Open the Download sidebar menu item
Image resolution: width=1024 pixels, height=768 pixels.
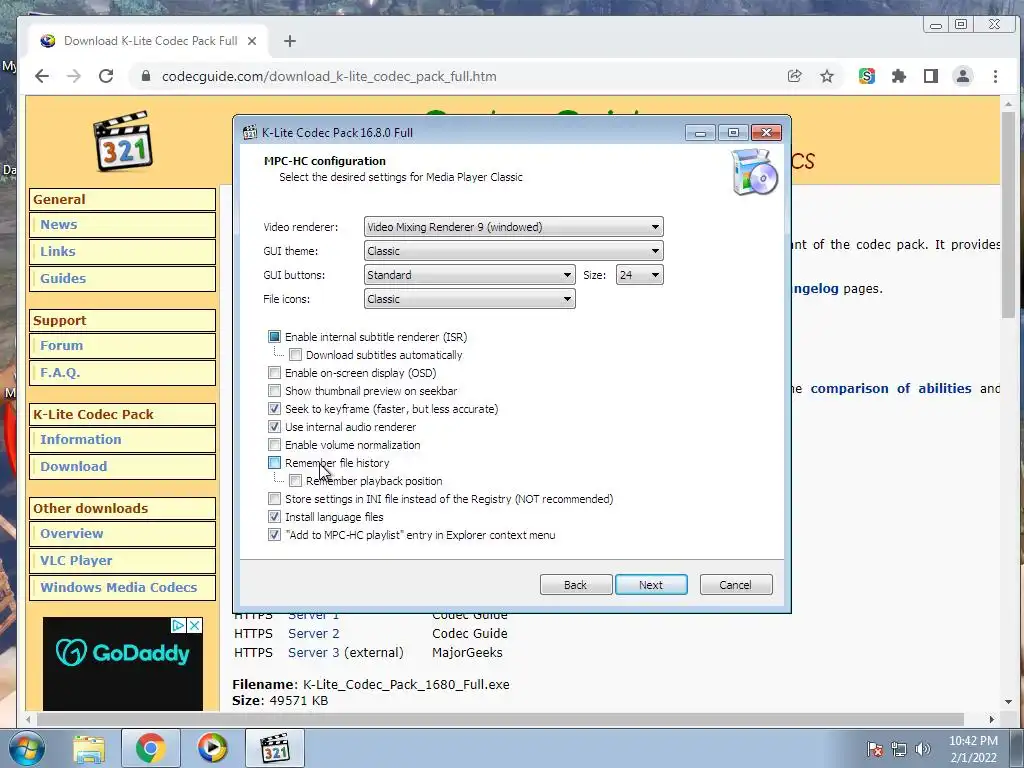123,467
